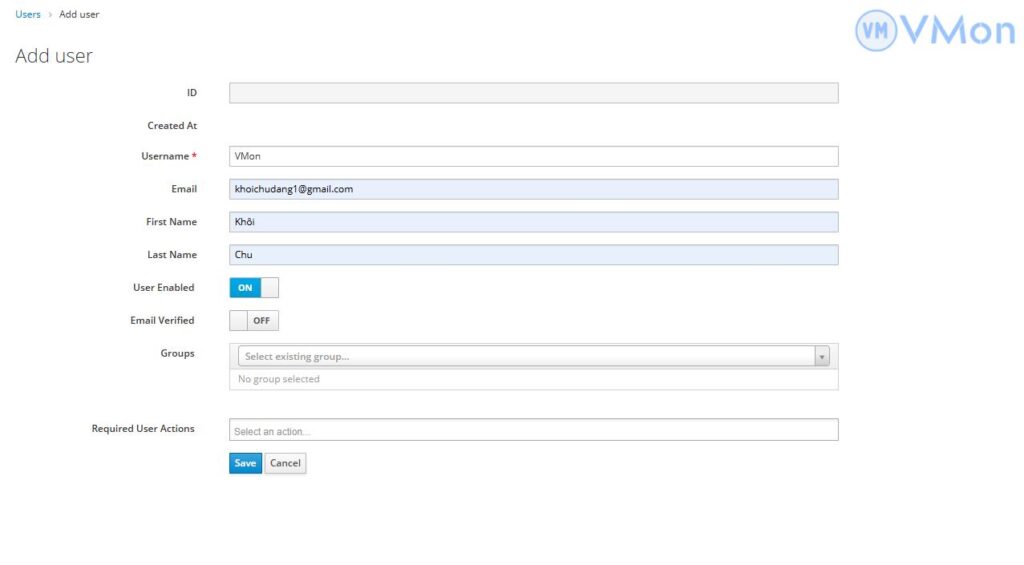1024x565 pixels.
Task: Cancel adding the user
Action: pos(285,463)
